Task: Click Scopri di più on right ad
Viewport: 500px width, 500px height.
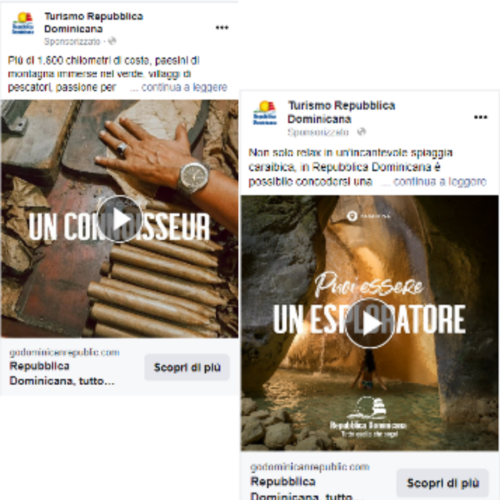Action: (x=443, y=483)
